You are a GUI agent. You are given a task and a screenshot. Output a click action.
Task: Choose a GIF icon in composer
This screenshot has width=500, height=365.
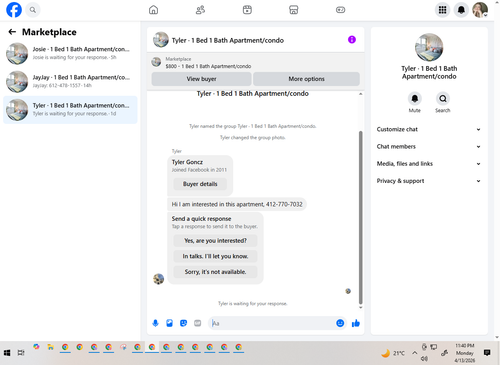pos(198,323)
